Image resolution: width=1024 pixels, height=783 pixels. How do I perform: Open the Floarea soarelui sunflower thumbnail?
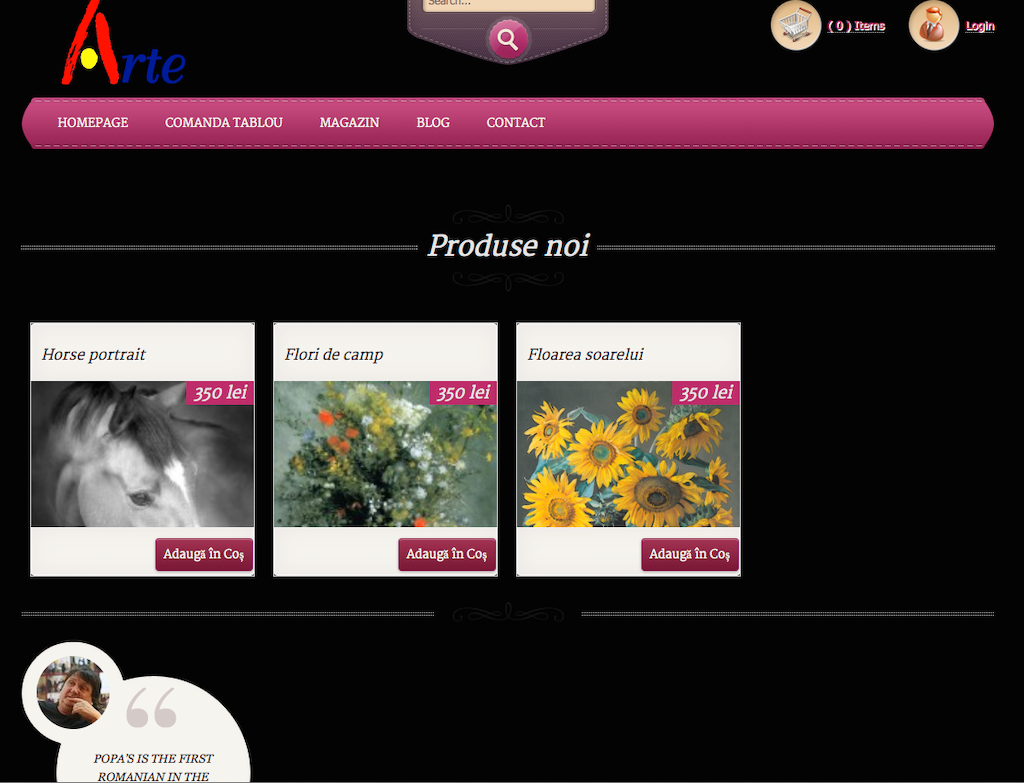point(628,454)
